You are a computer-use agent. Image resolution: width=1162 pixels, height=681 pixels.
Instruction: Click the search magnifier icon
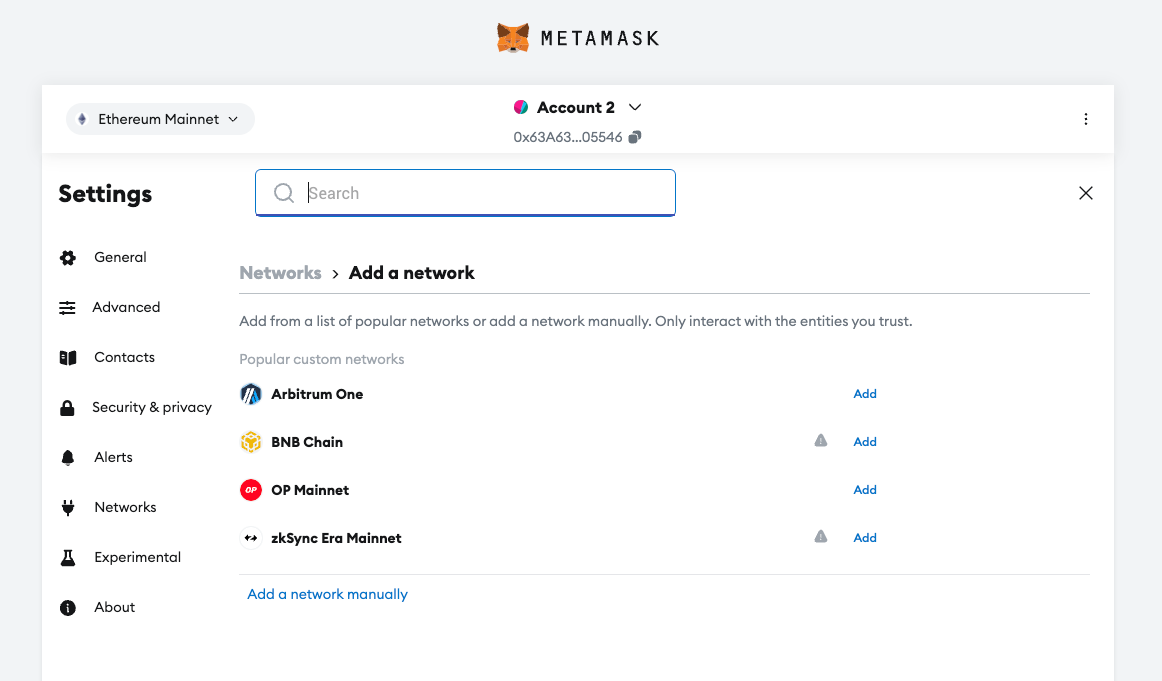click(284, 193)
